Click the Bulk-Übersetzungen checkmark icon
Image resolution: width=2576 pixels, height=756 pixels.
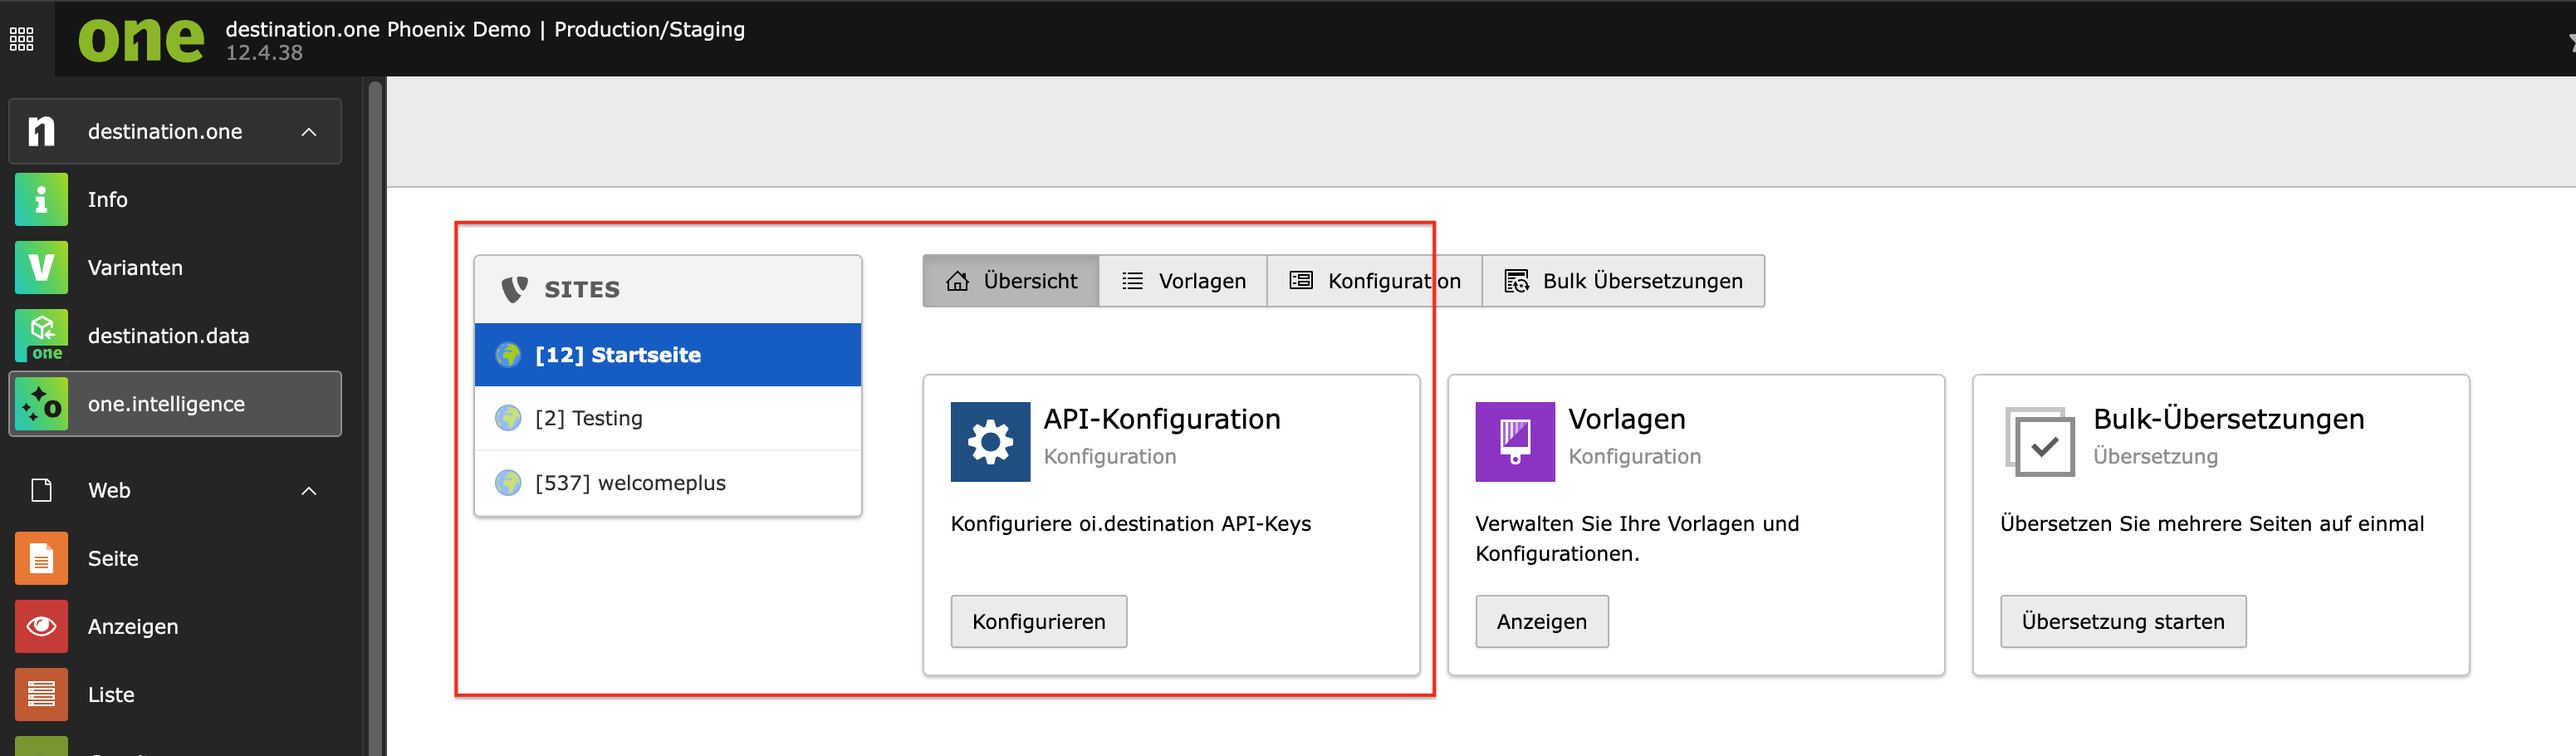2040,442
